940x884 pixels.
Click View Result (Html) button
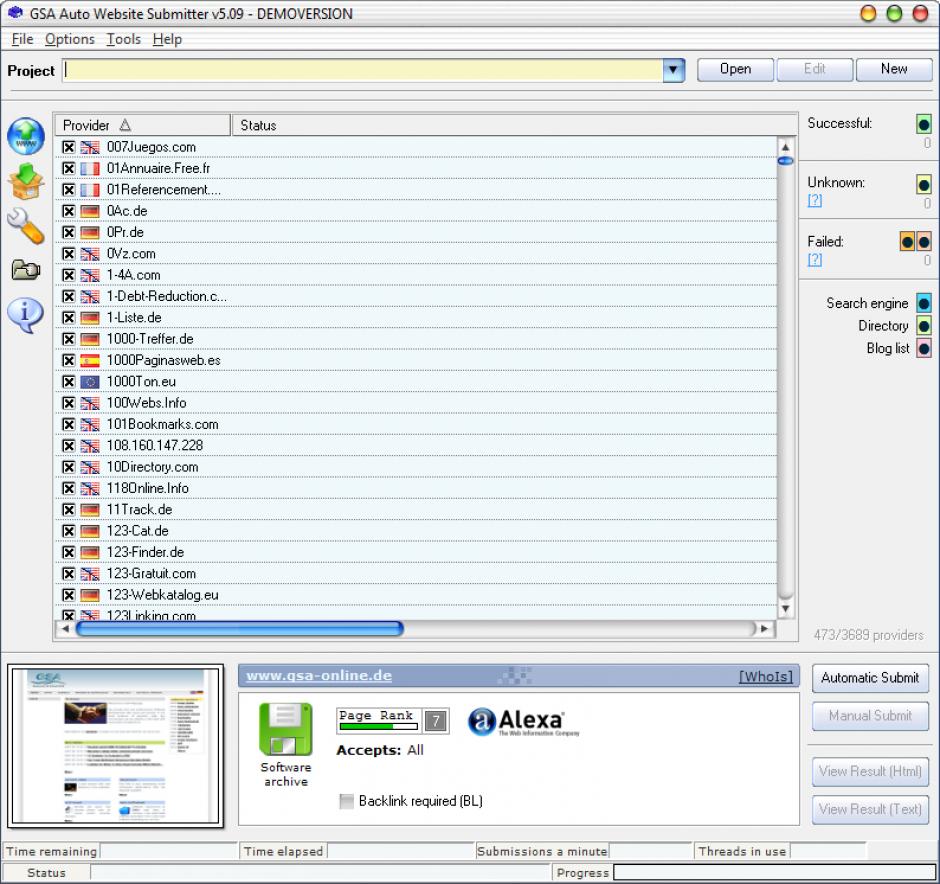click(870, 772)
